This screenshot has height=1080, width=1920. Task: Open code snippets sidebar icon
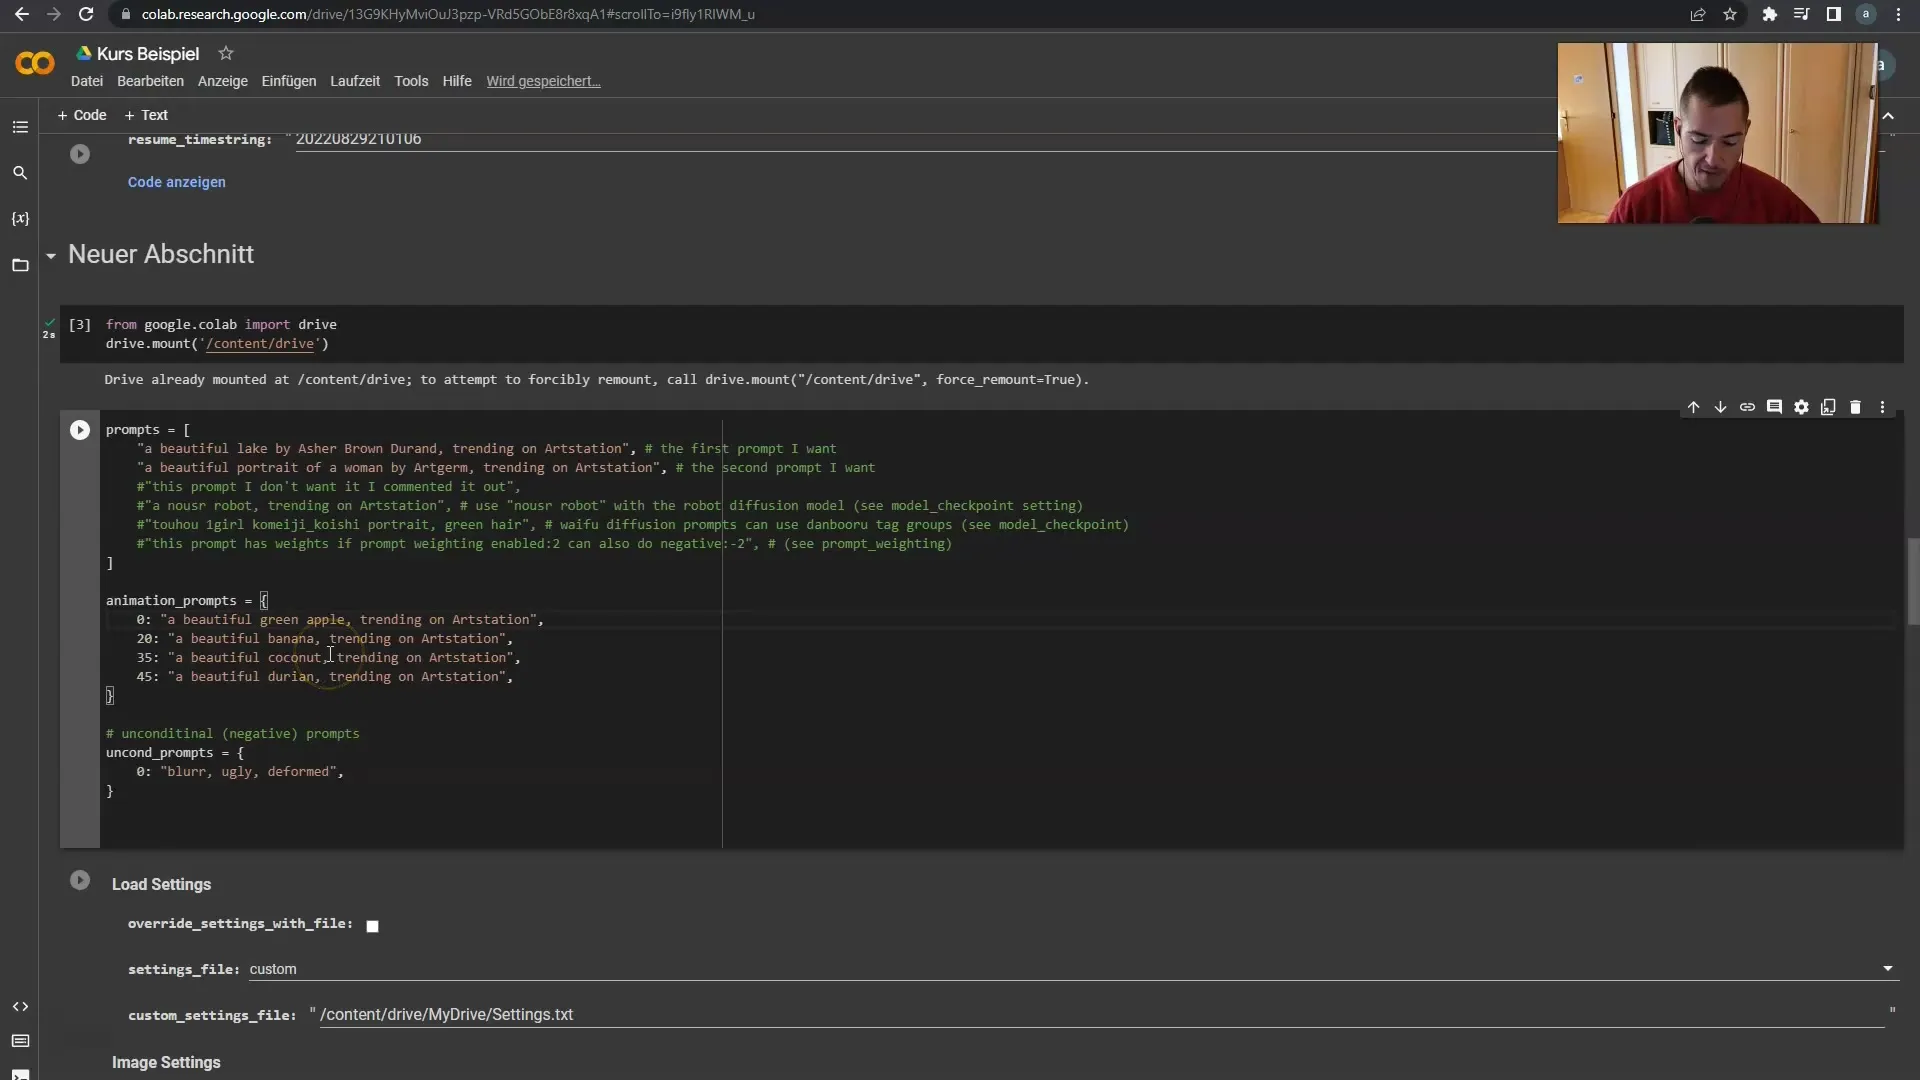click(20, 1006)
